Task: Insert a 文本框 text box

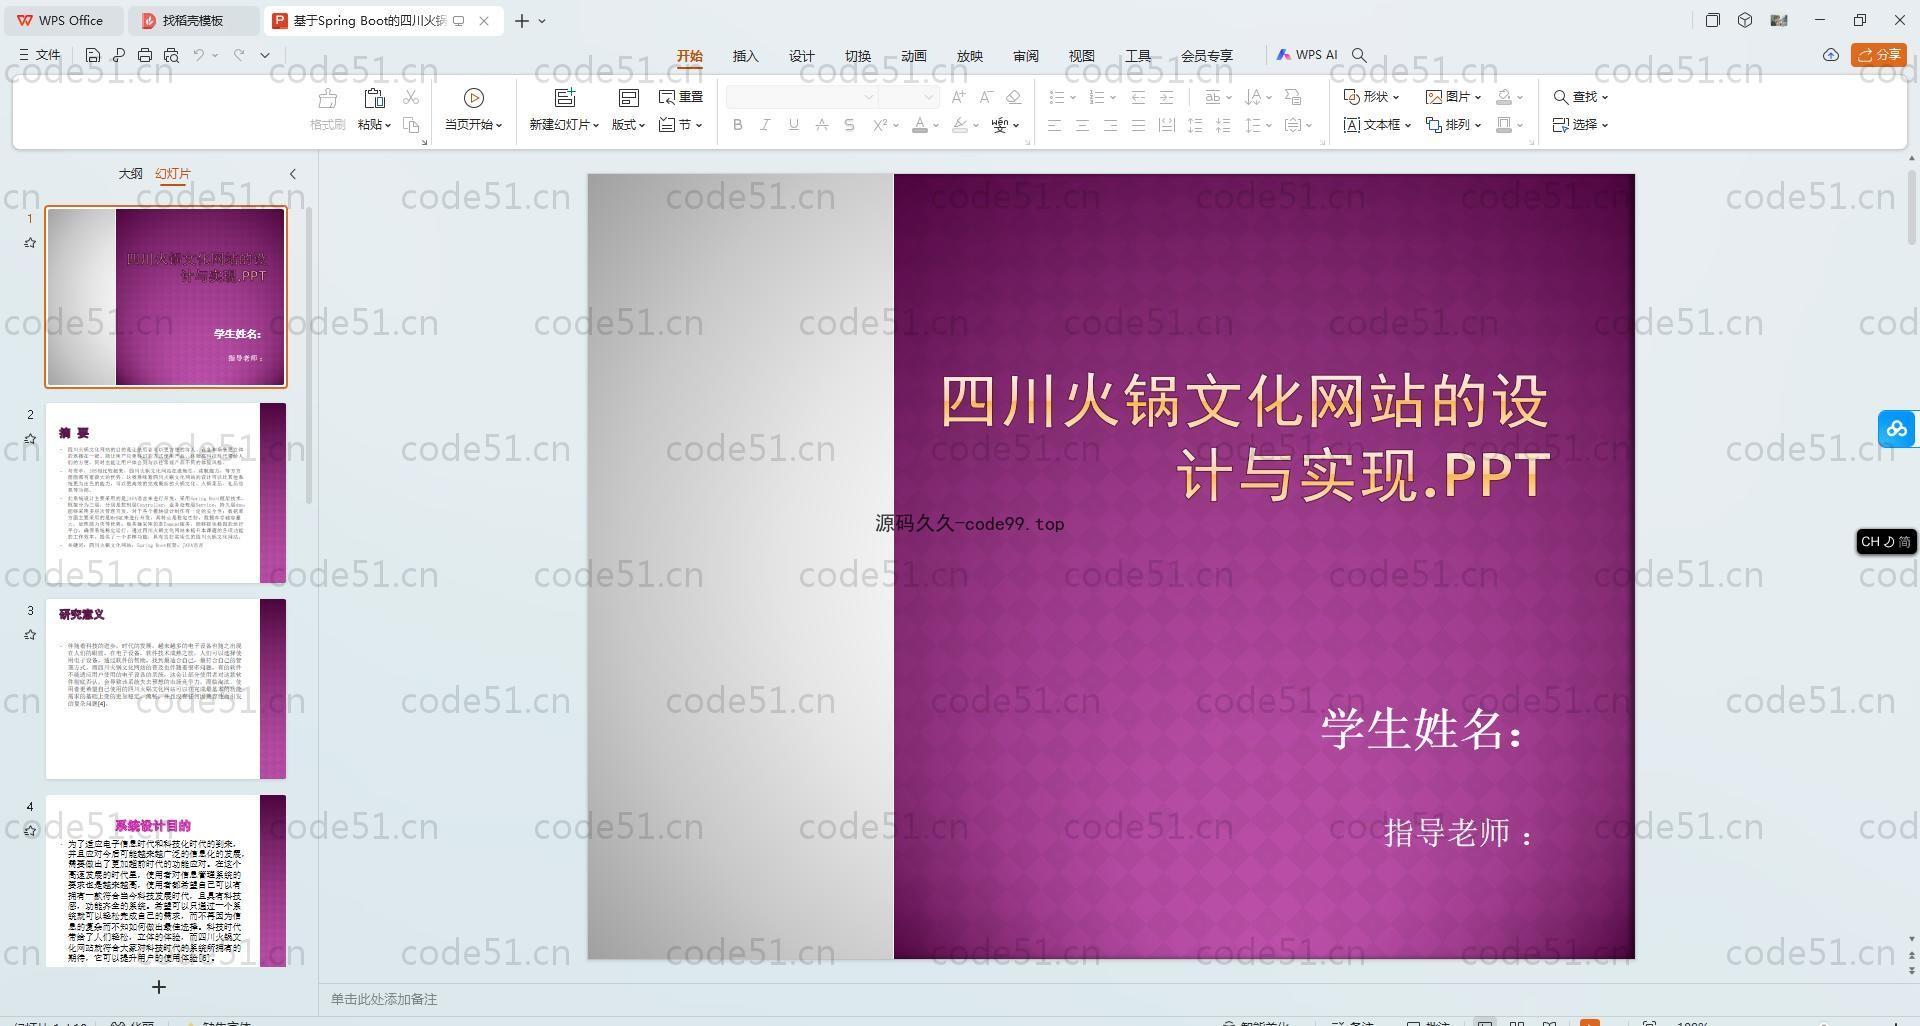Action: 1376,125
